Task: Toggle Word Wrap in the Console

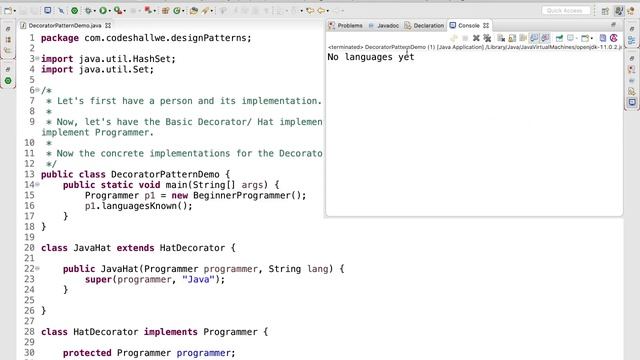Action: click(x=523, y=38)
